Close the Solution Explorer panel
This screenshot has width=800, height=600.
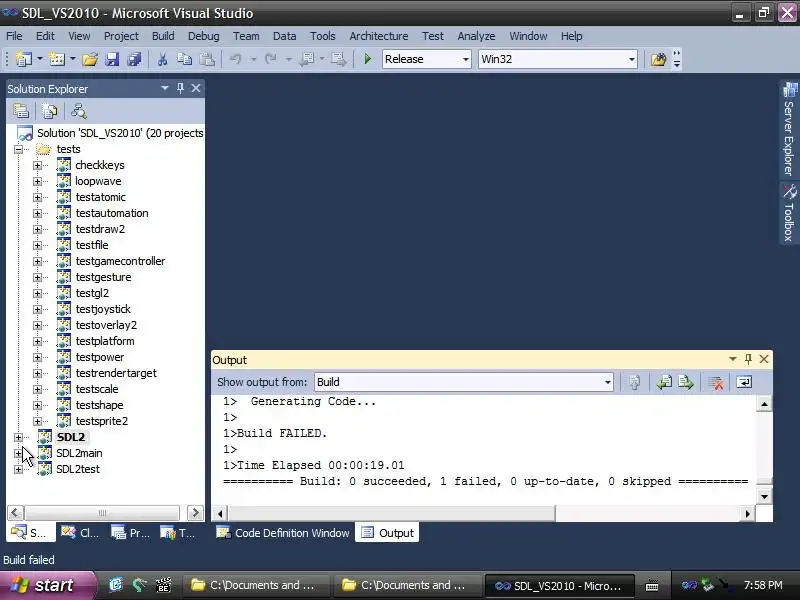pos(196,88)
